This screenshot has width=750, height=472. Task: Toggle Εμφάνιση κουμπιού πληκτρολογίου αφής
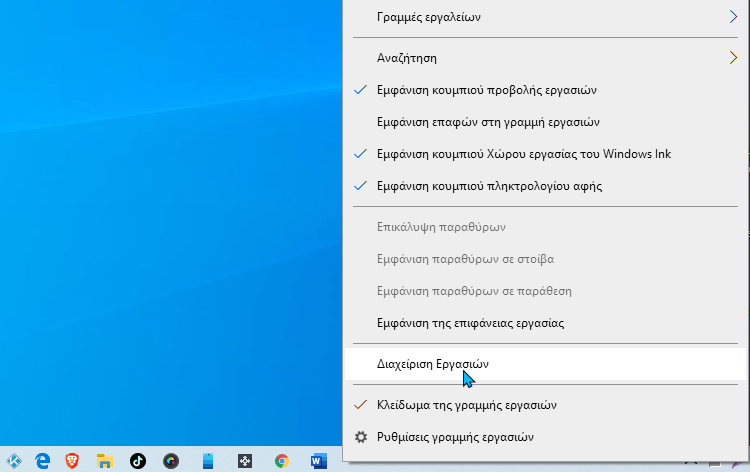pyautogui.click(x=545, y=186)
